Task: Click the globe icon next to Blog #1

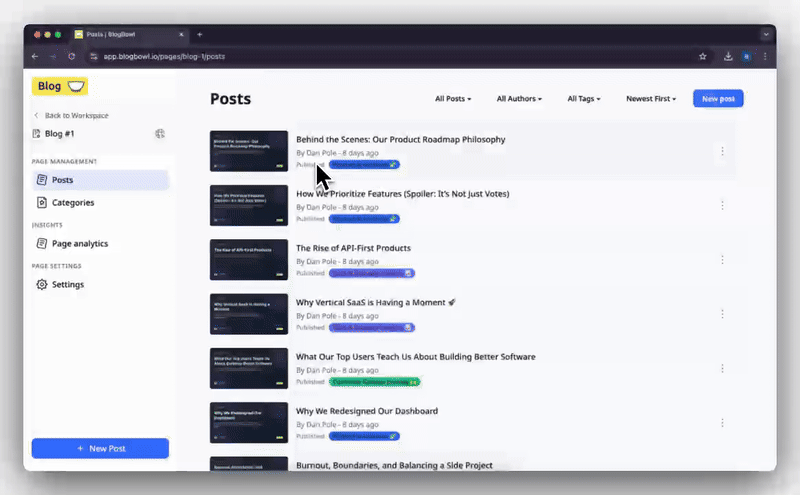Action: point(160,134)
